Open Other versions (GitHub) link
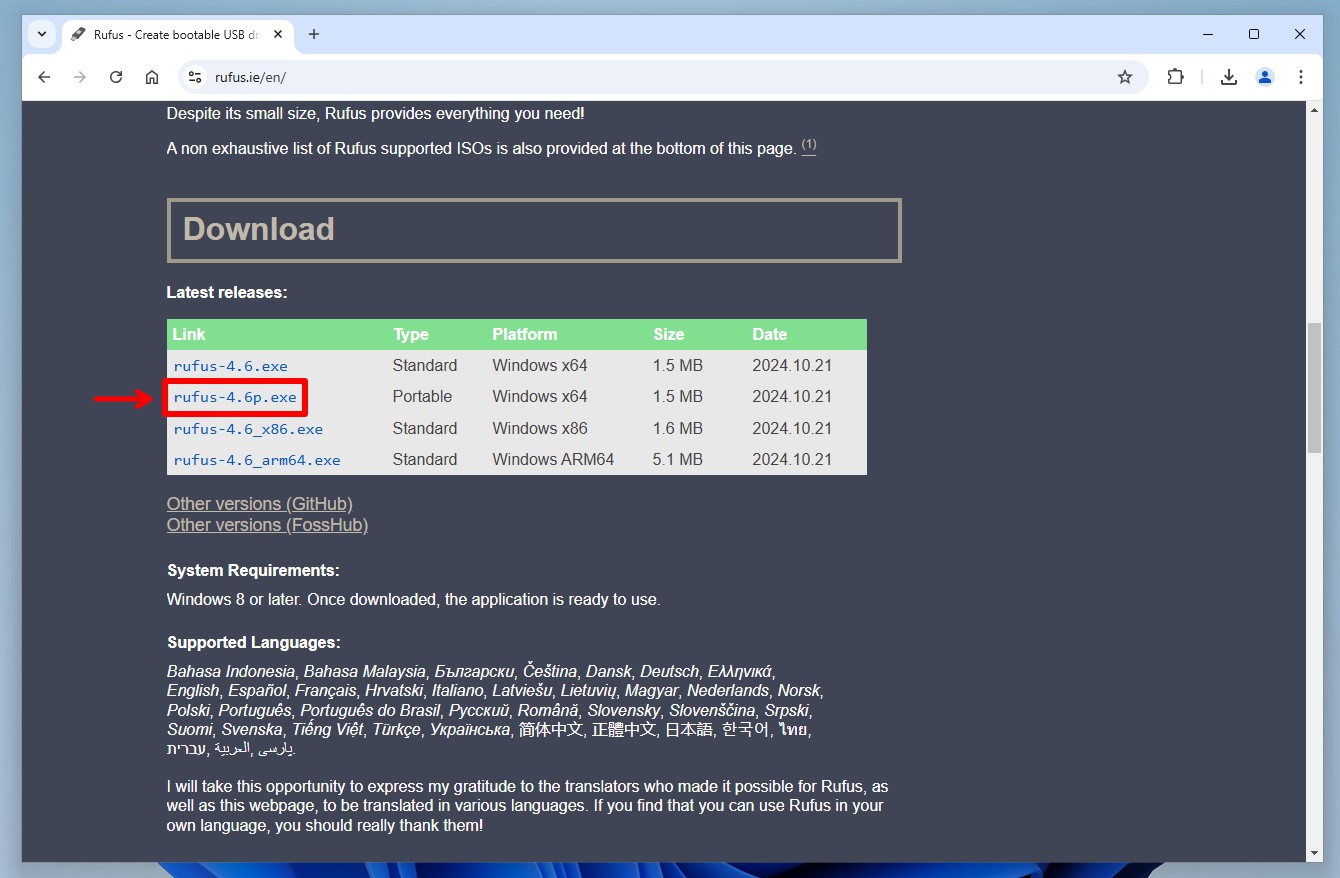Screen dimensions: 1340x878 point(260,504)
